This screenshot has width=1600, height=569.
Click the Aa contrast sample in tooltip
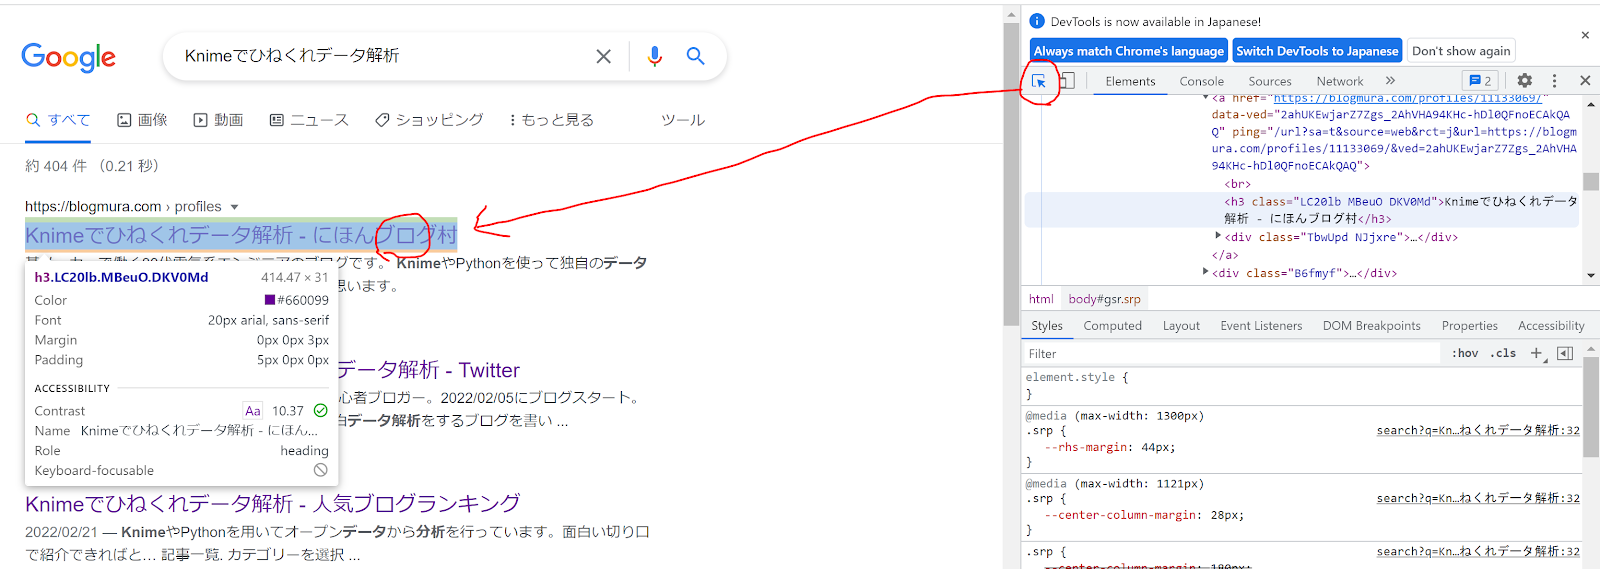[253, 411]
